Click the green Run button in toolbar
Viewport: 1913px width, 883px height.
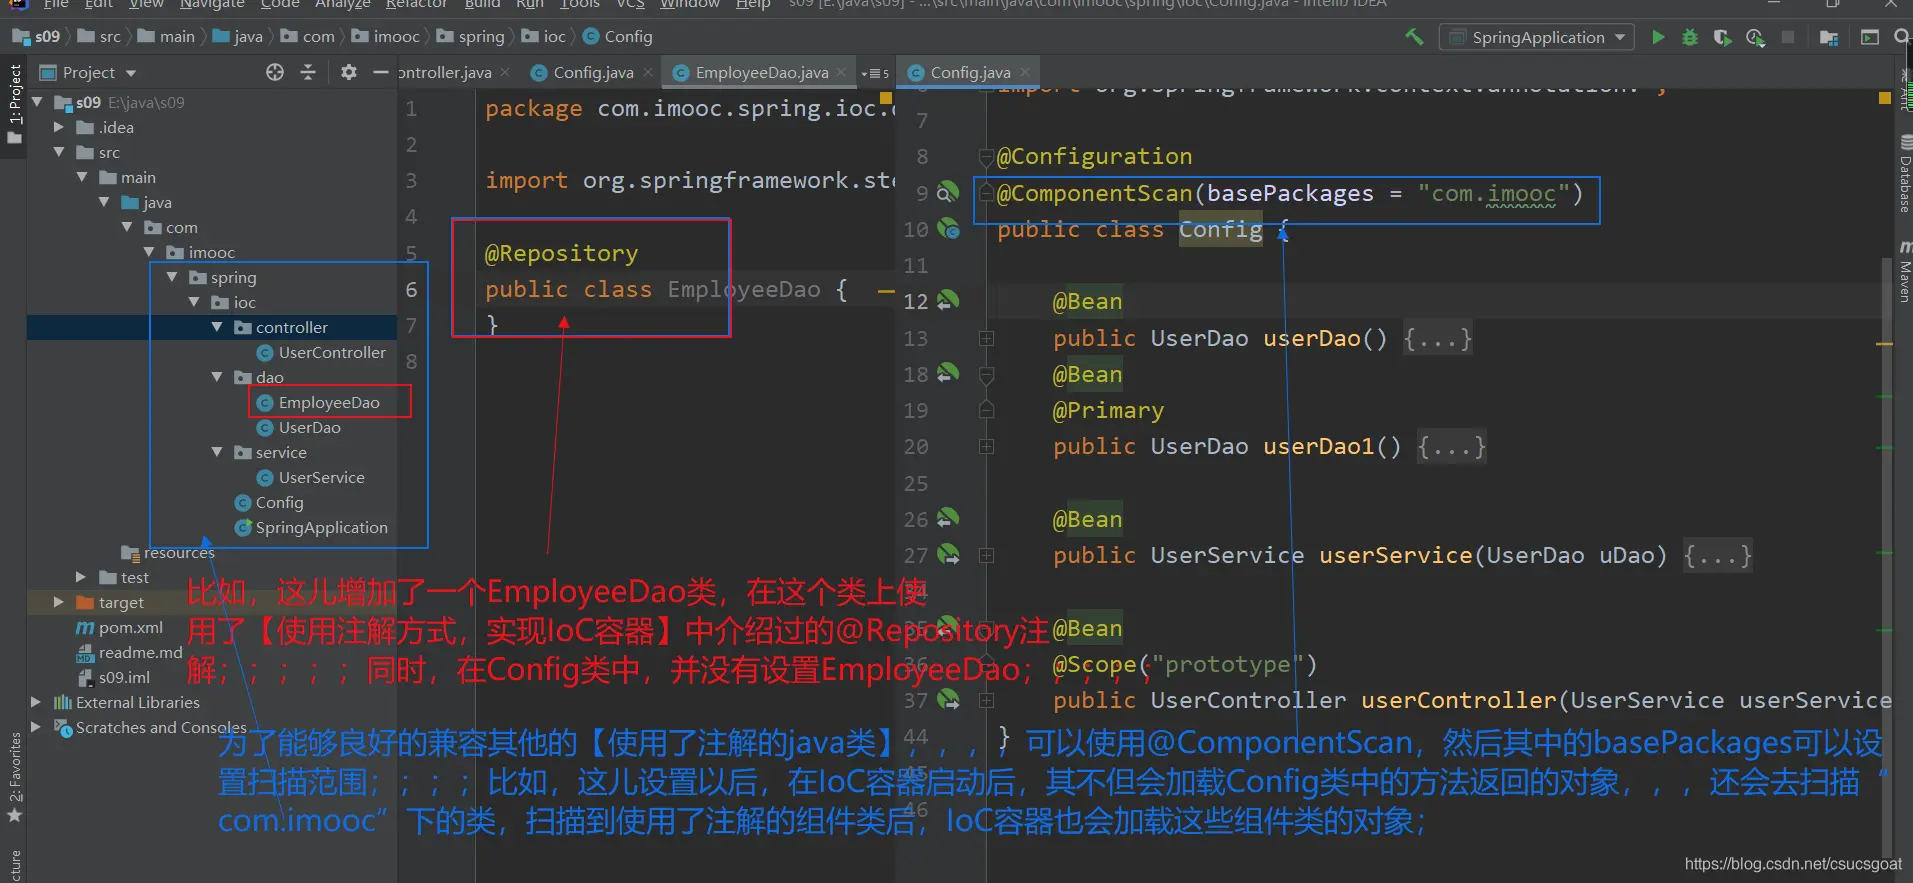pos(1658,37)
